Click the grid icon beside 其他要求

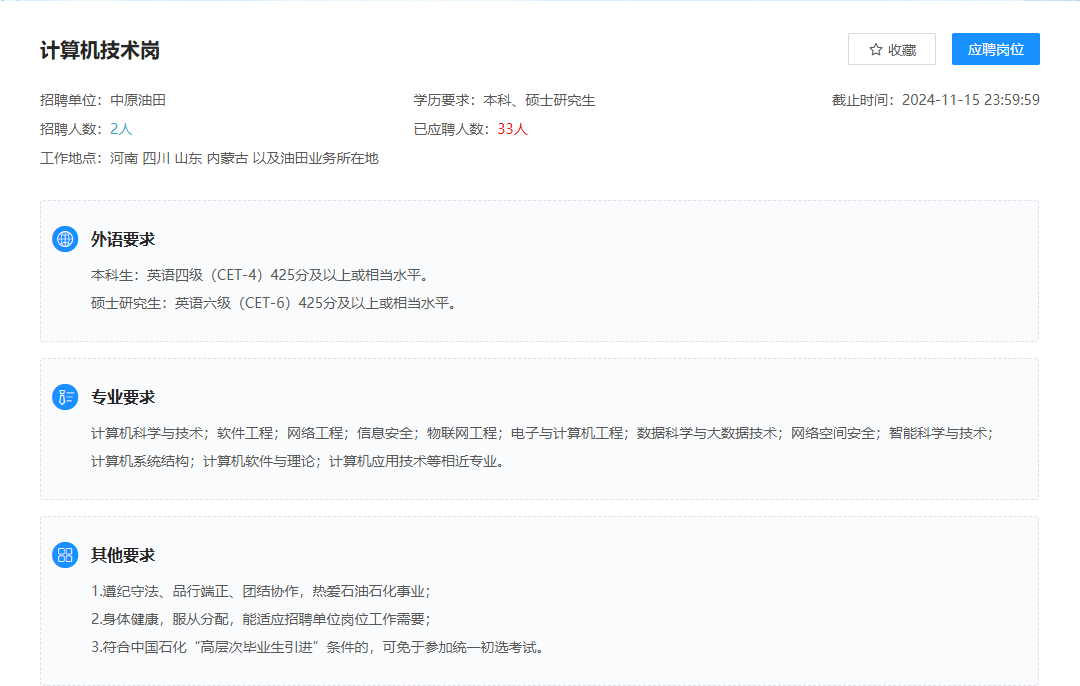pos(65,553)
